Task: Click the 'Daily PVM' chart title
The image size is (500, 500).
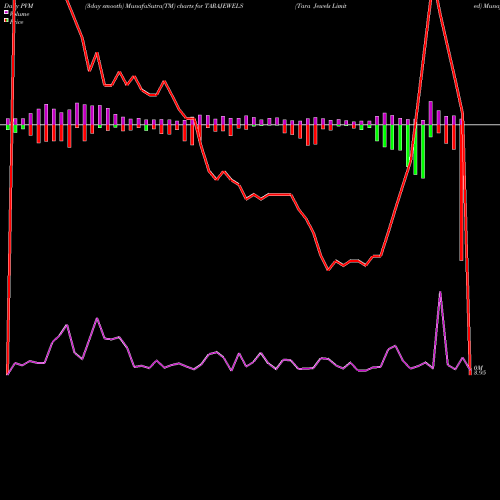Action: [19, 6]
